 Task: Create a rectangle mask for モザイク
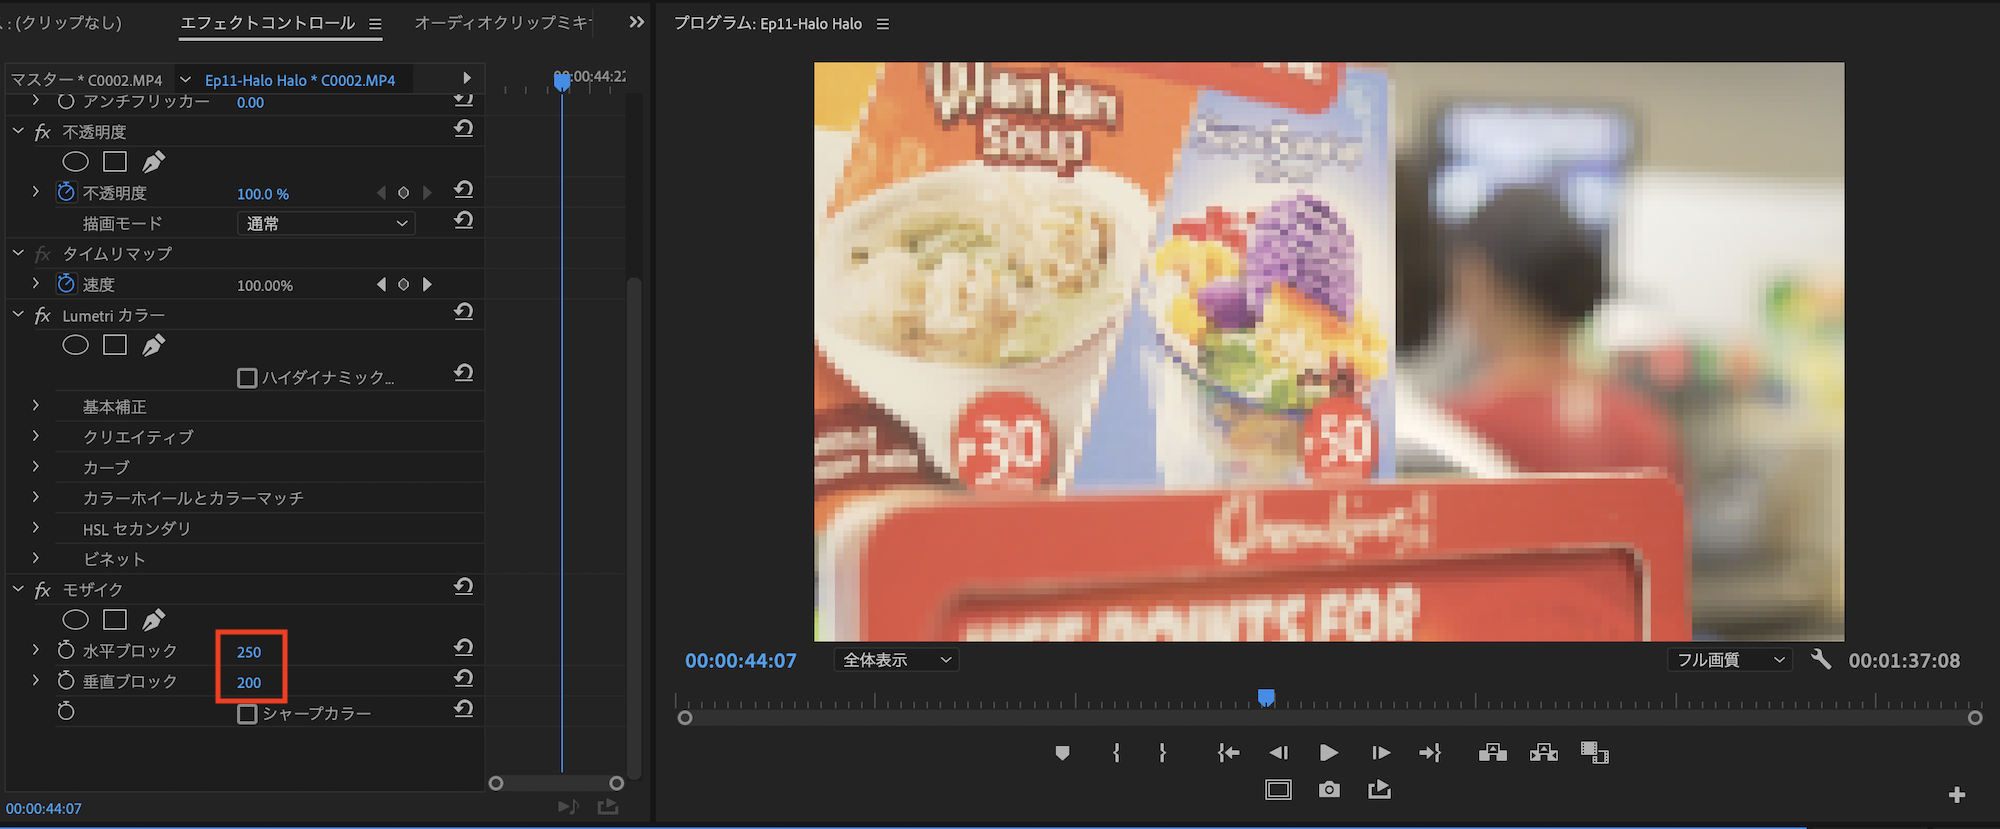click(115, 620)
